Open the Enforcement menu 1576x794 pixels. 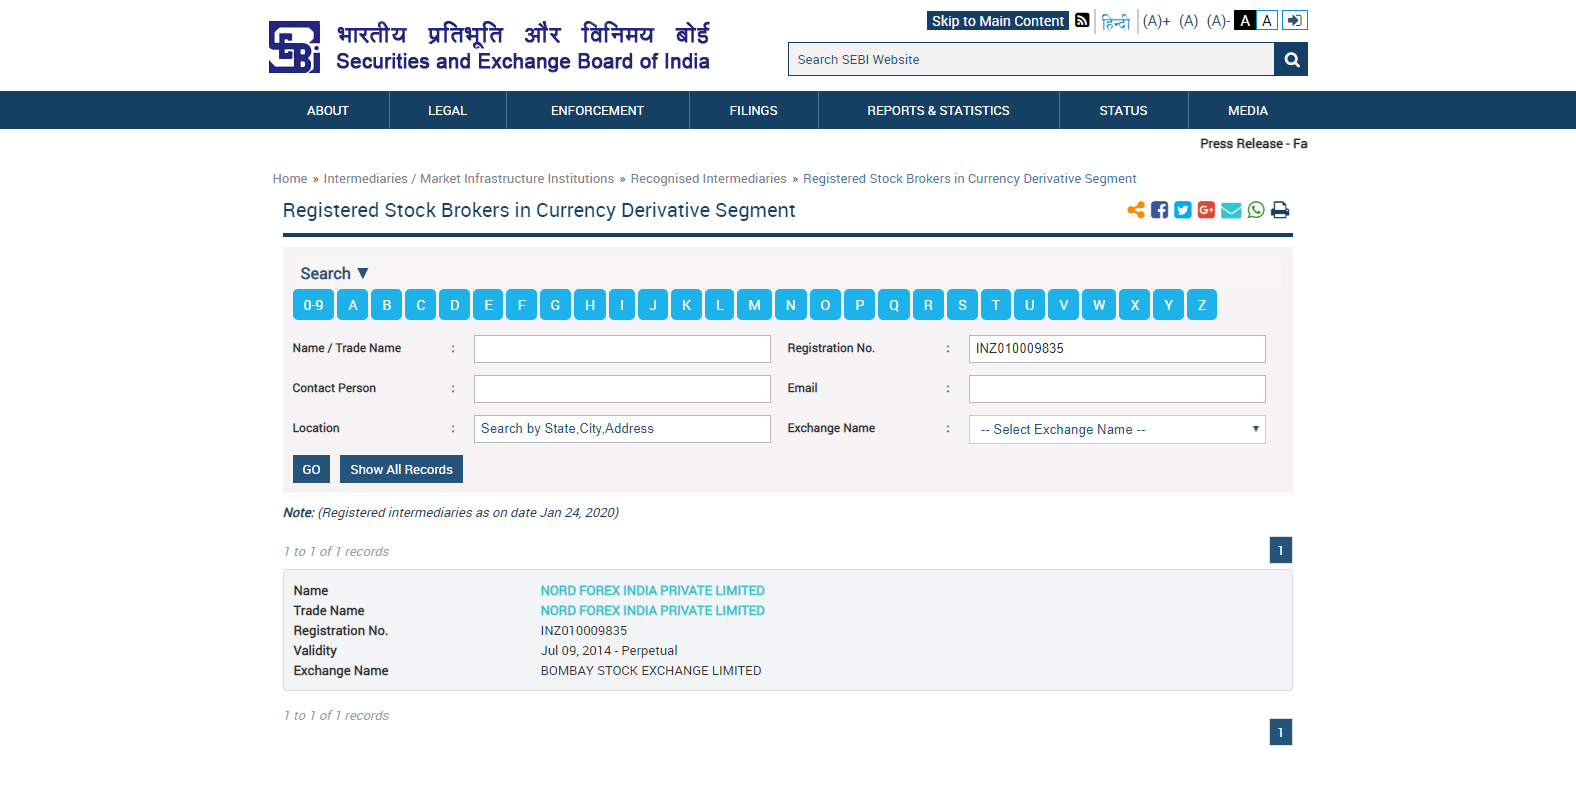tap(597, 111)
